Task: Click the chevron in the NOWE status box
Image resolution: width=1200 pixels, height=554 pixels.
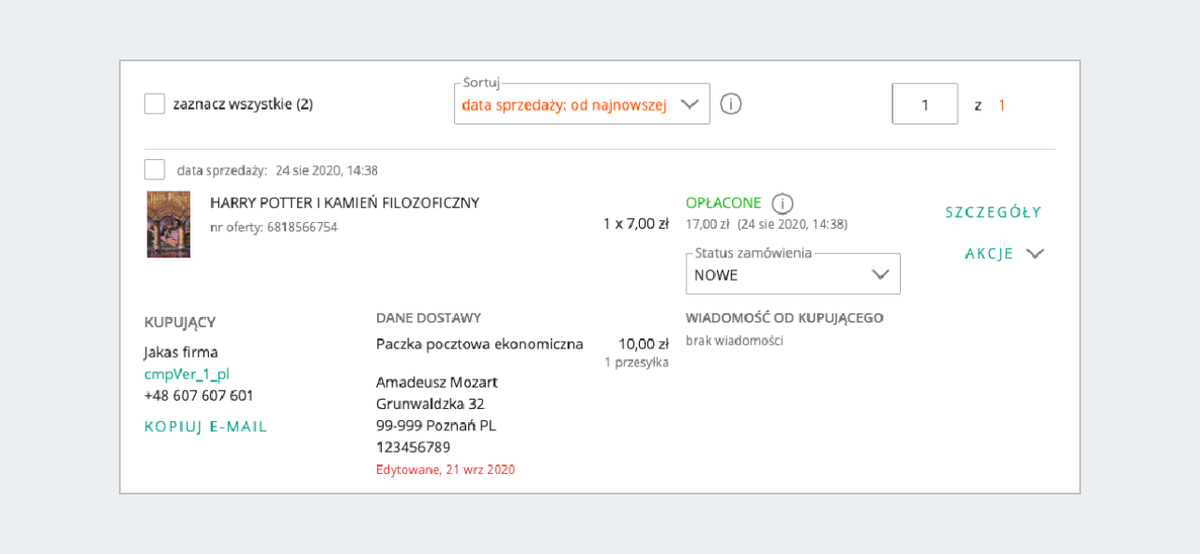Action: [880, 274]
